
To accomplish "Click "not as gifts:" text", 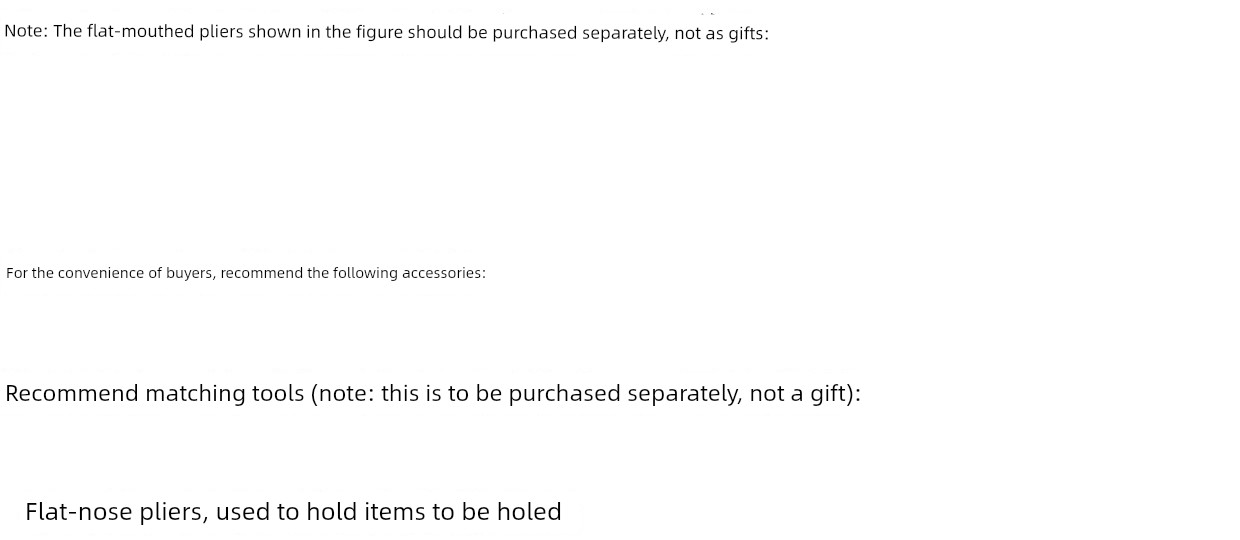I will 723,33.
